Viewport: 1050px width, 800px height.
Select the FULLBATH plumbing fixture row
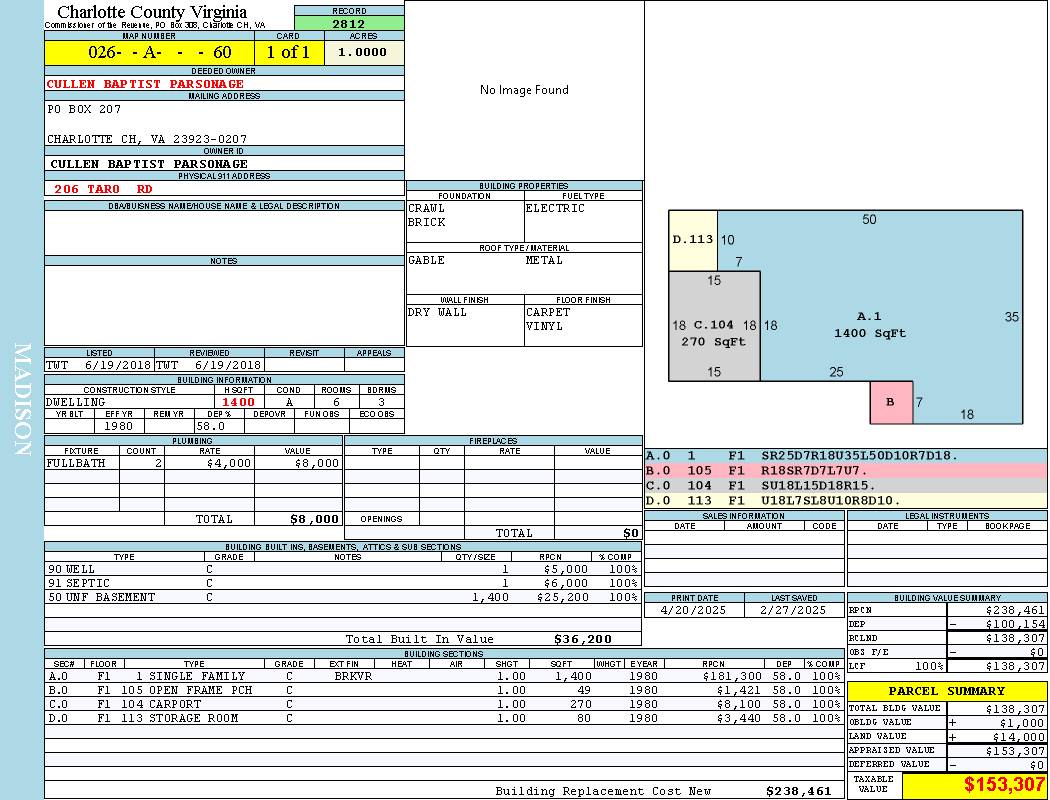[x=193, y=464]
